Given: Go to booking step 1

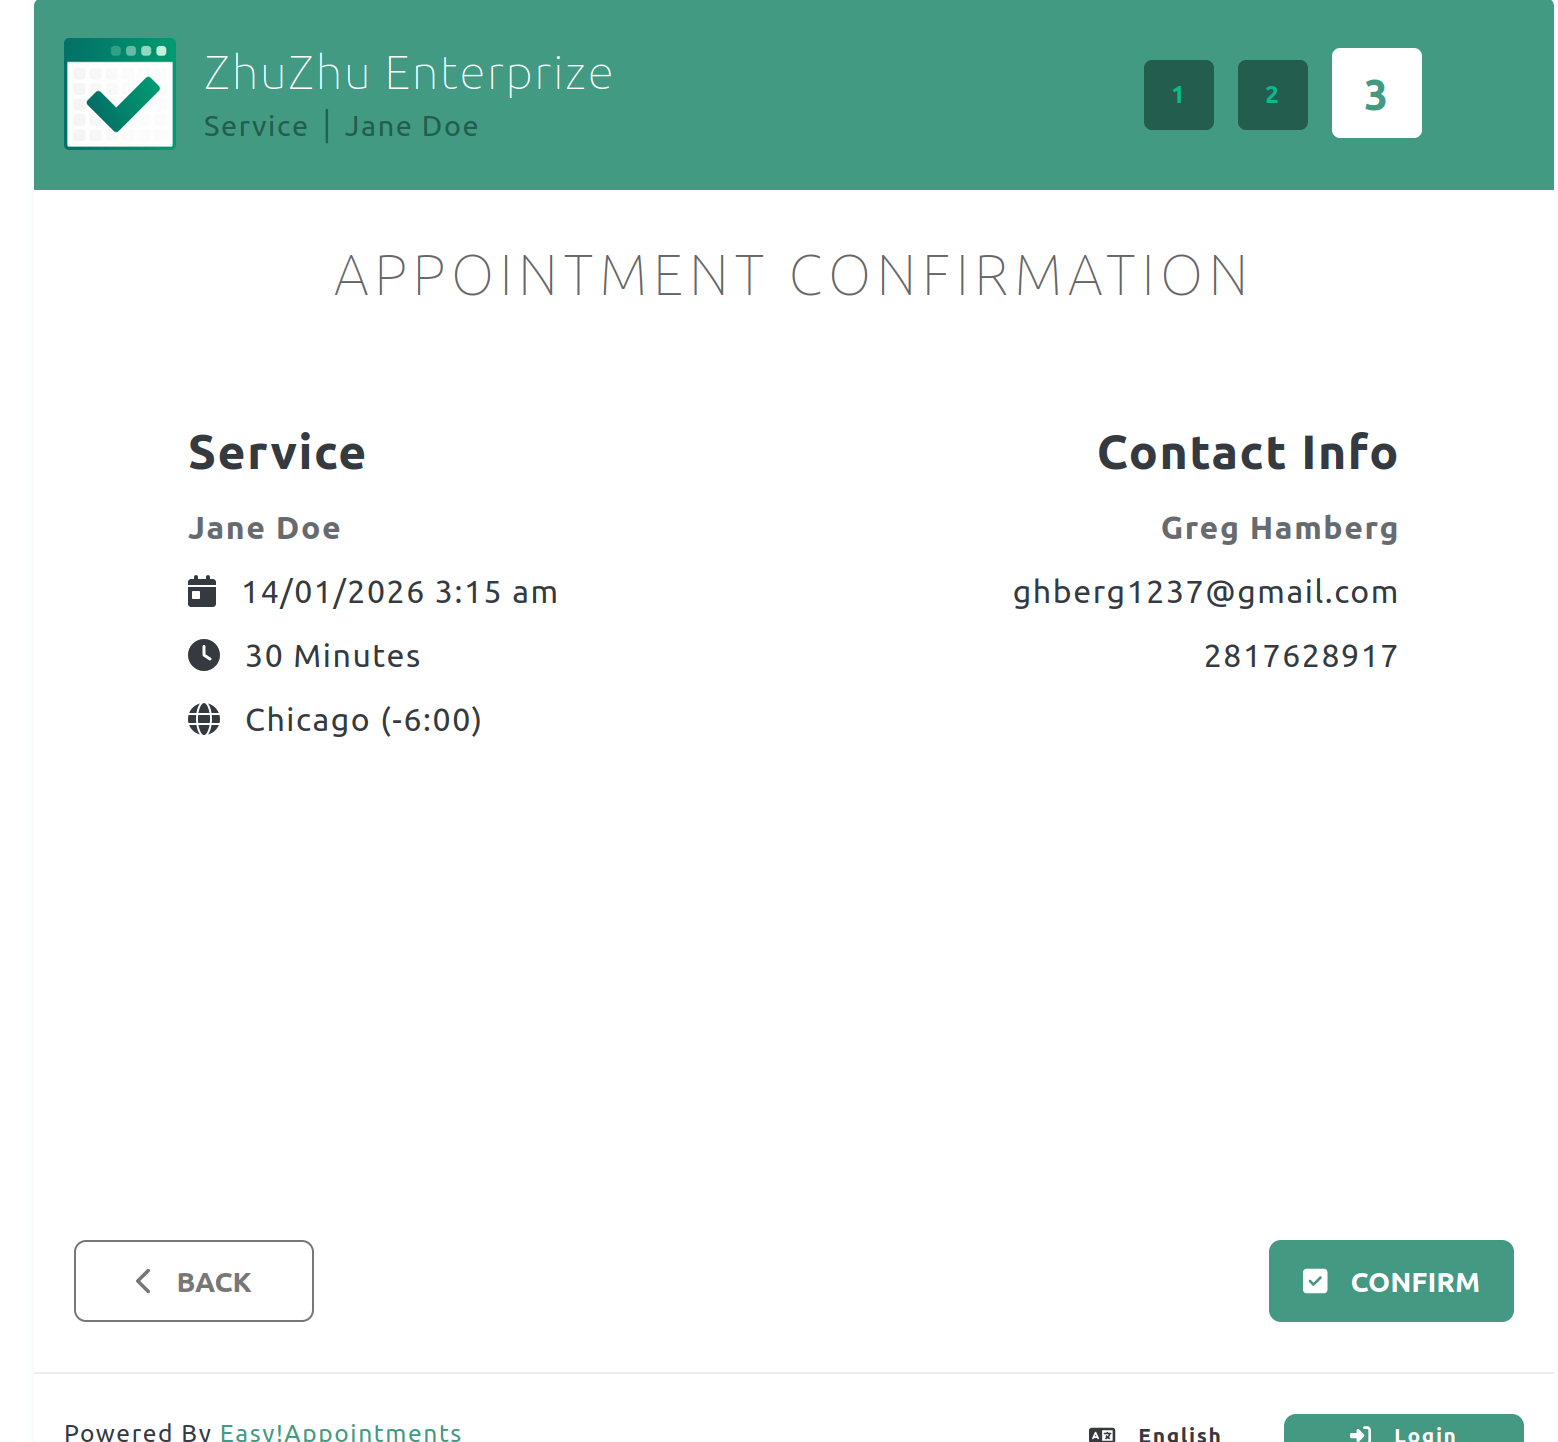Looking at the screenshot, I should point(1178,95).
